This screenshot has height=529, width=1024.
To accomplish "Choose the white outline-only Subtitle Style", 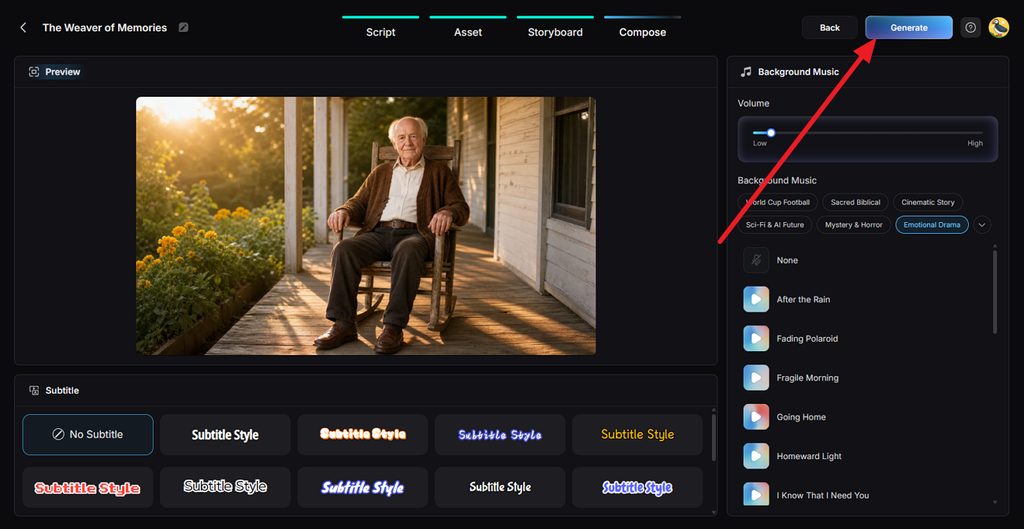I will pyautogui.click(x=225, y=487).
